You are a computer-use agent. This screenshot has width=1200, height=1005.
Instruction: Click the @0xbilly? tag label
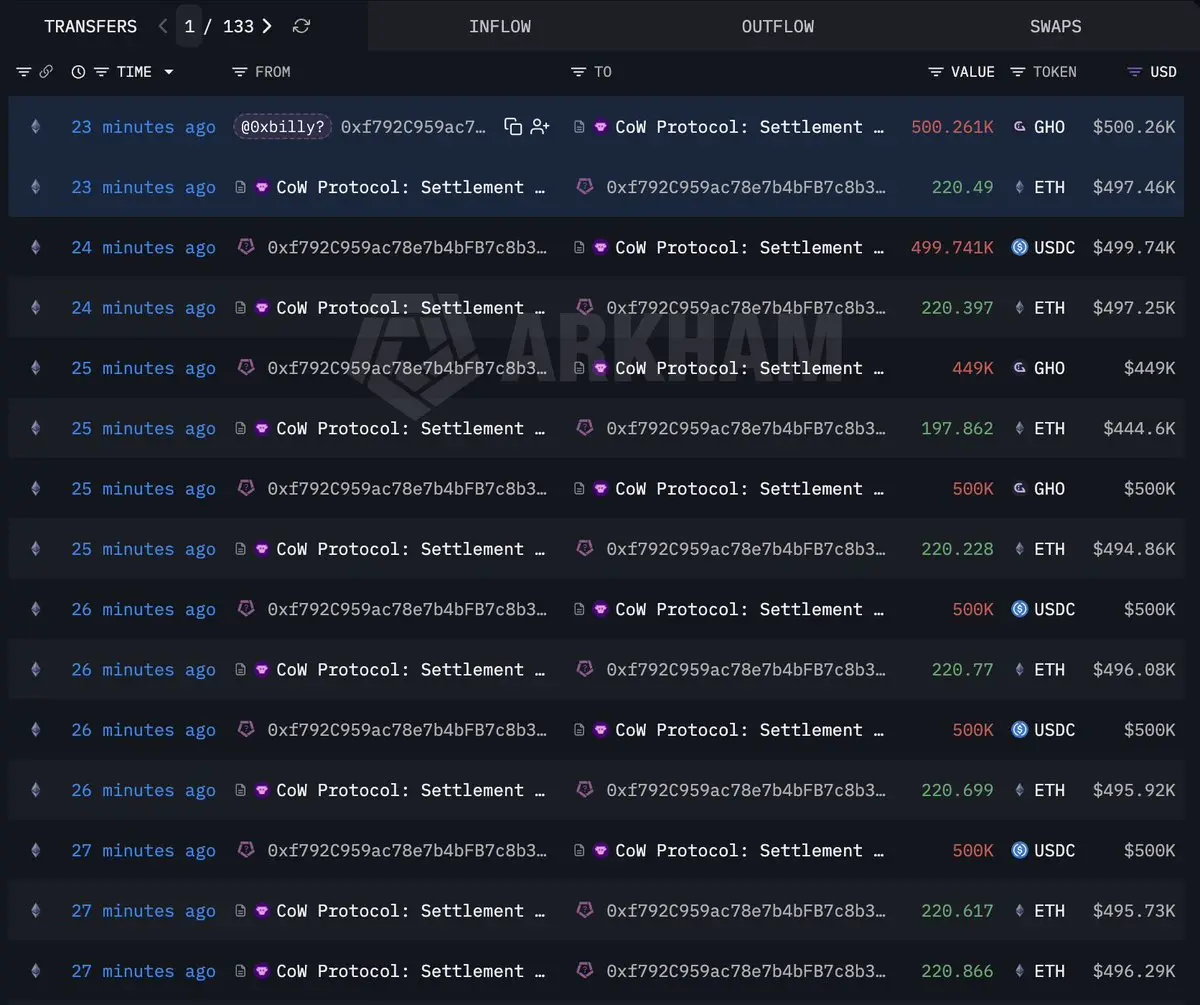tap(282, 127)
